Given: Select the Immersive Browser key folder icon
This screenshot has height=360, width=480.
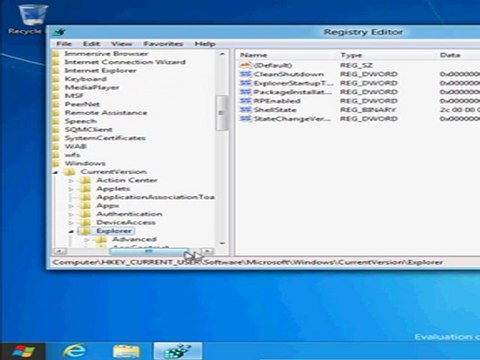Looking at the screenshot, I should pyautogui.click(x=56, y=54).
